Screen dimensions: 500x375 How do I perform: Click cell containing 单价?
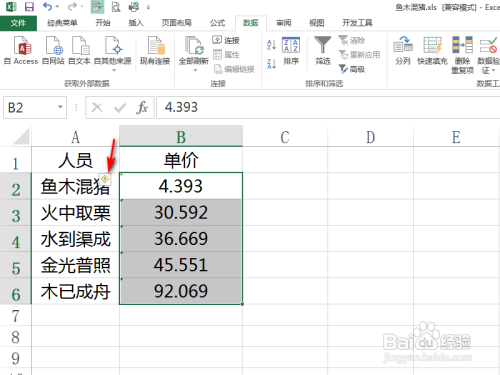[x=181, y=160]
